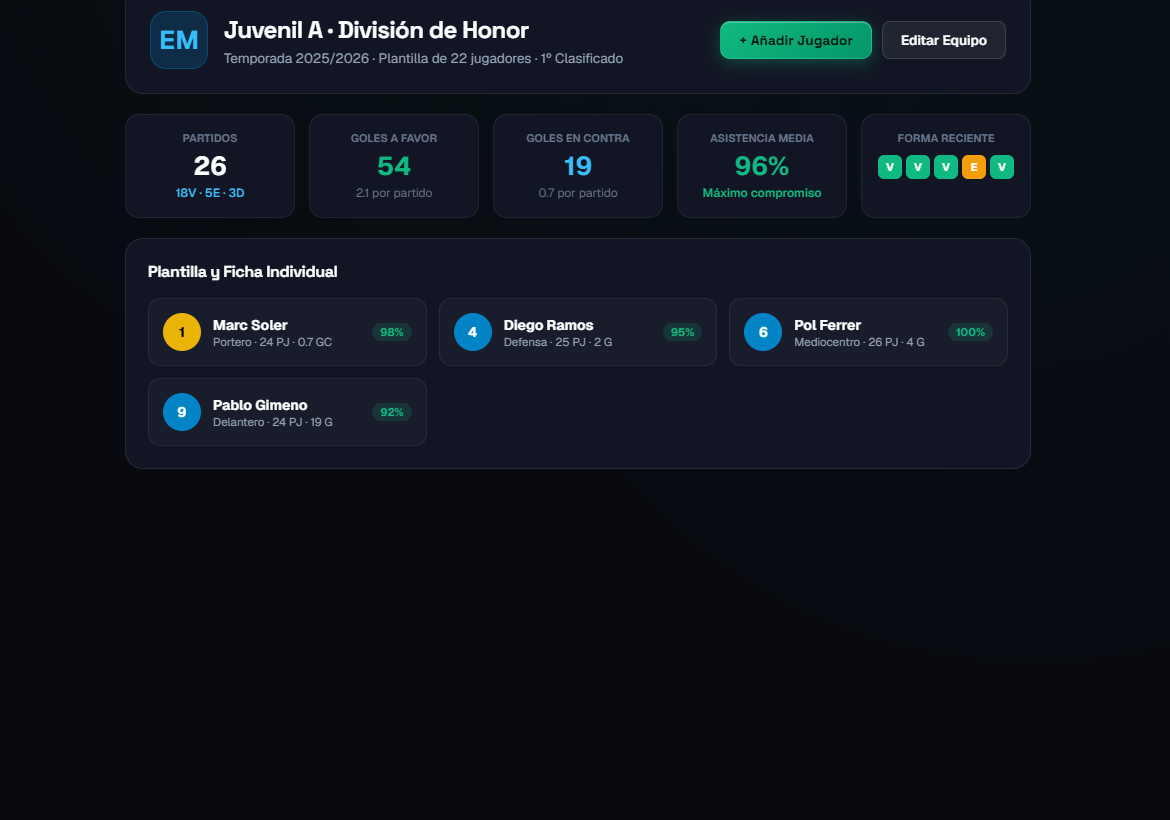Image resolution: width=1170 pixels, height=820 pixels.
Task: Open the Partidos stat card showing 26
Action: [x=210, y=166]
